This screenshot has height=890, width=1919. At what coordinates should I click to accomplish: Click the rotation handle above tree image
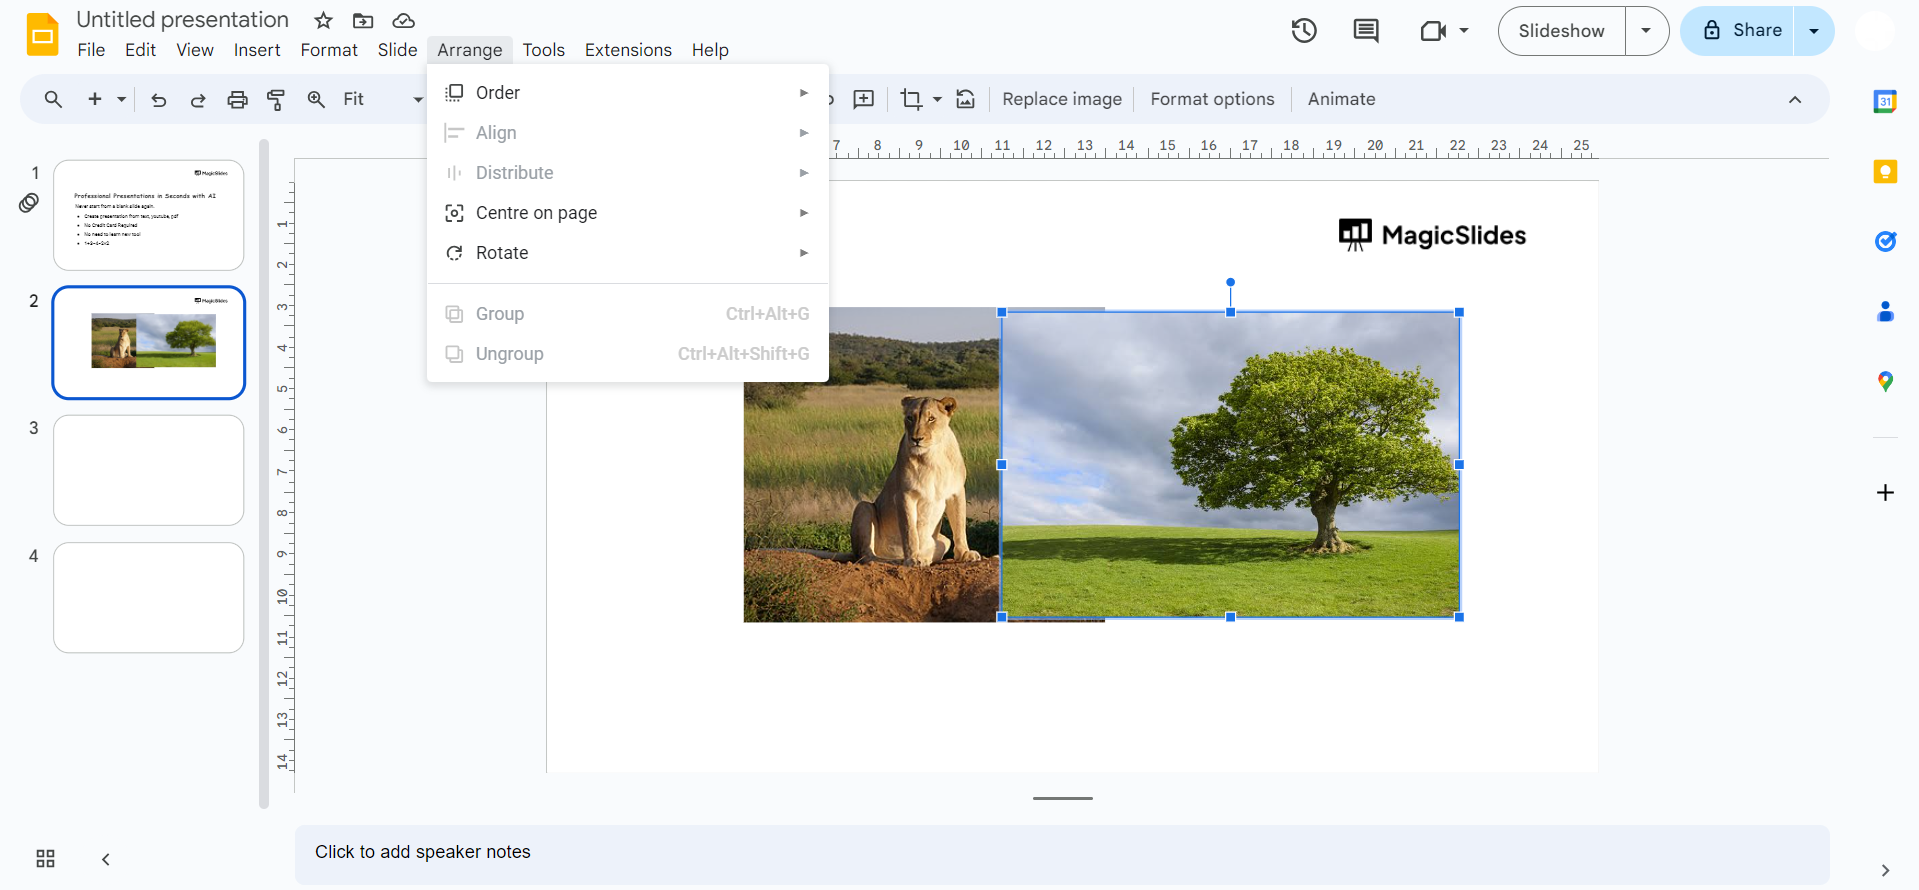pos(1230,282)
